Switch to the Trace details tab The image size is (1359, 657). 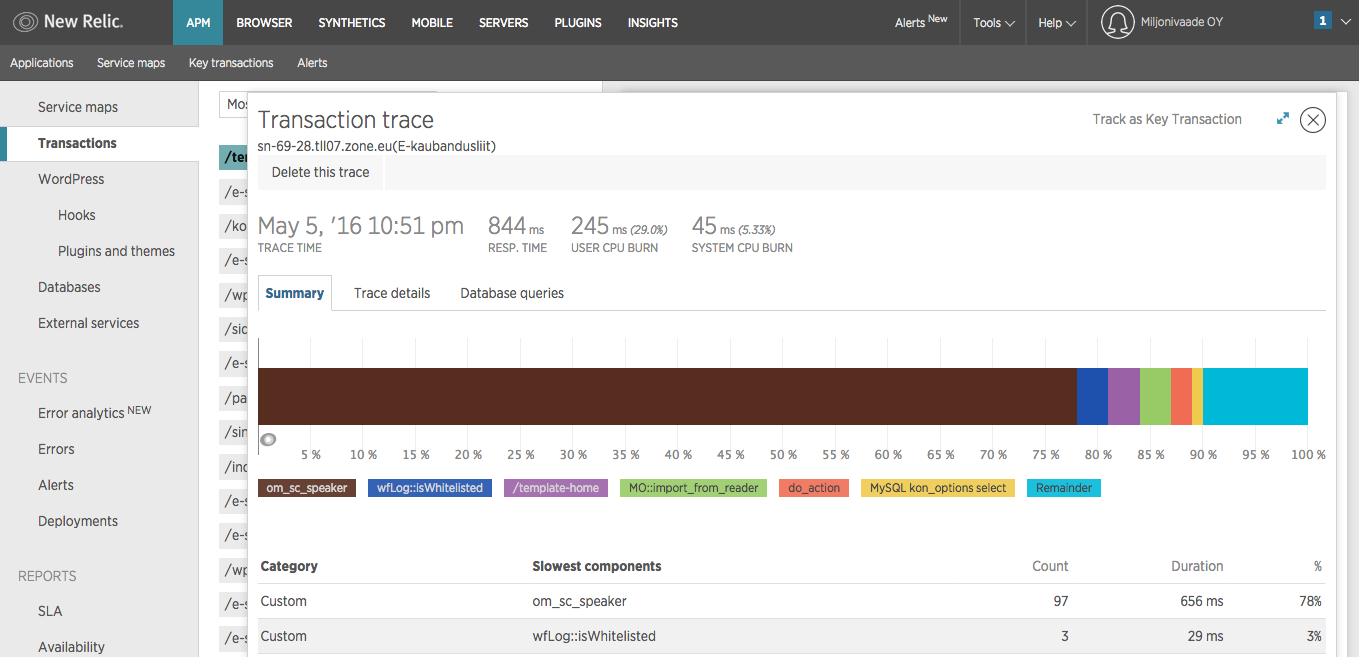click(392, 293)
